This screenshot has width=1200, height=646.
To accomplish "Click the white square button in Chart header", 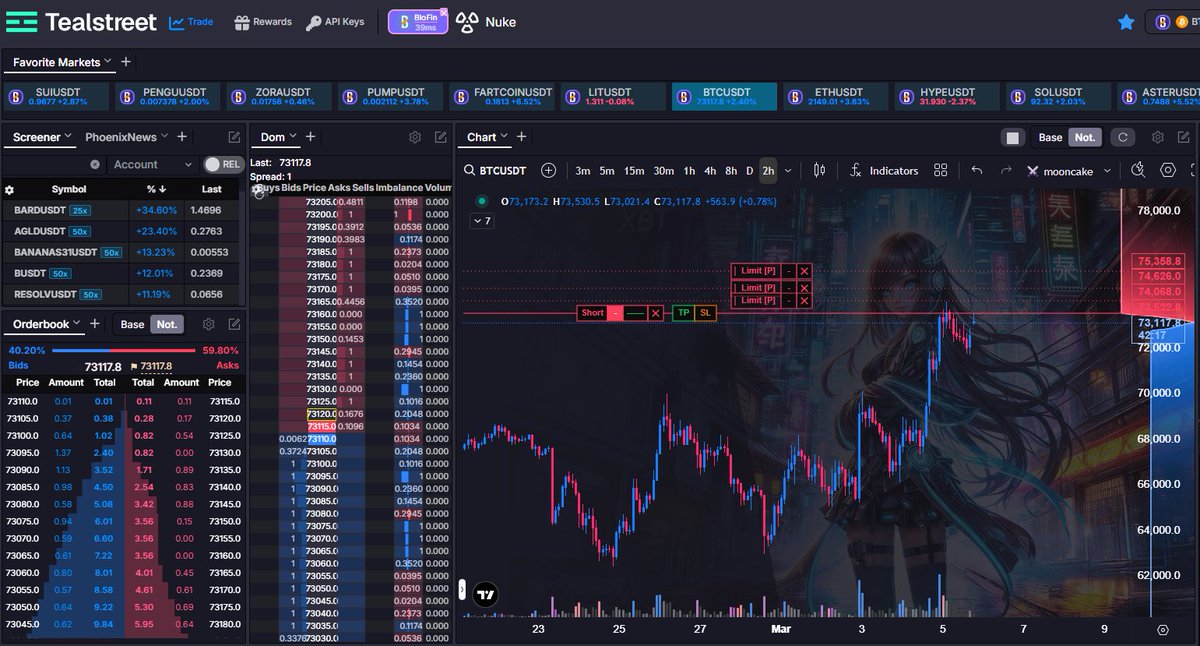I will [x=1013, y=137].
